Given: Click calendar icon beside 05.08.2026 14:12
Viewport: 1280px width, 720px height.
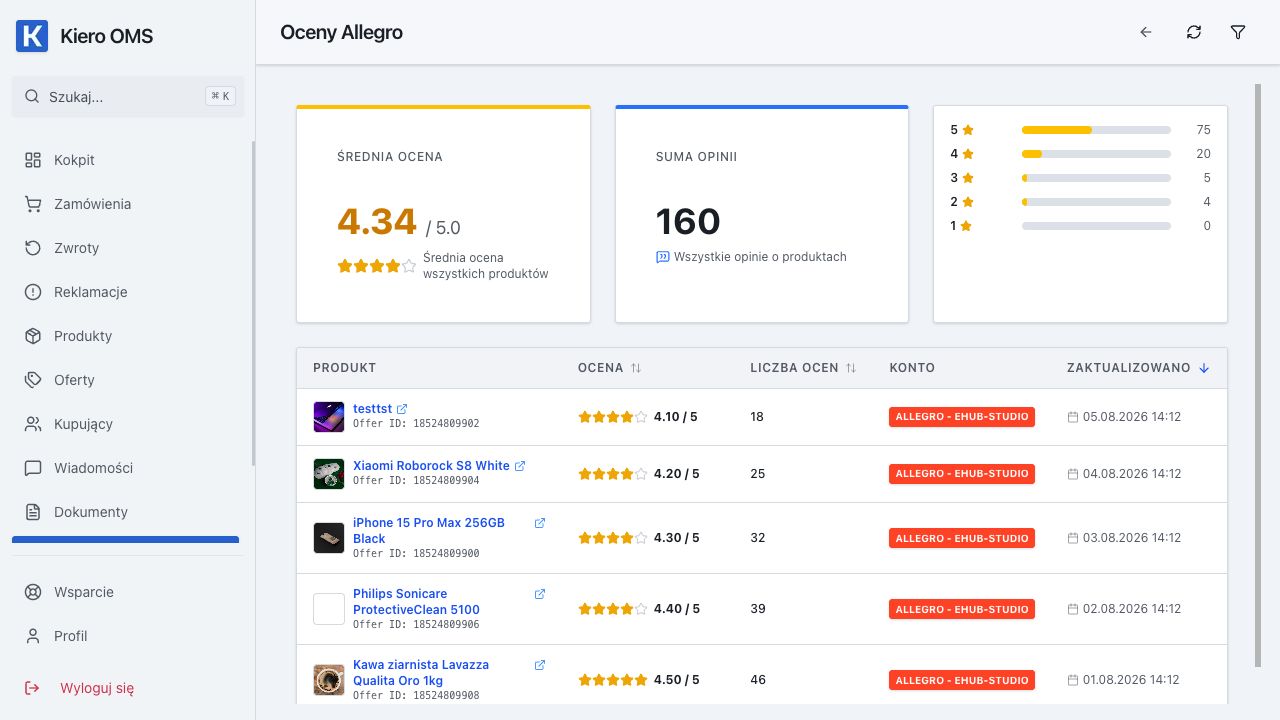Looking at the screenshot, I should click(x=1073, y=417).
